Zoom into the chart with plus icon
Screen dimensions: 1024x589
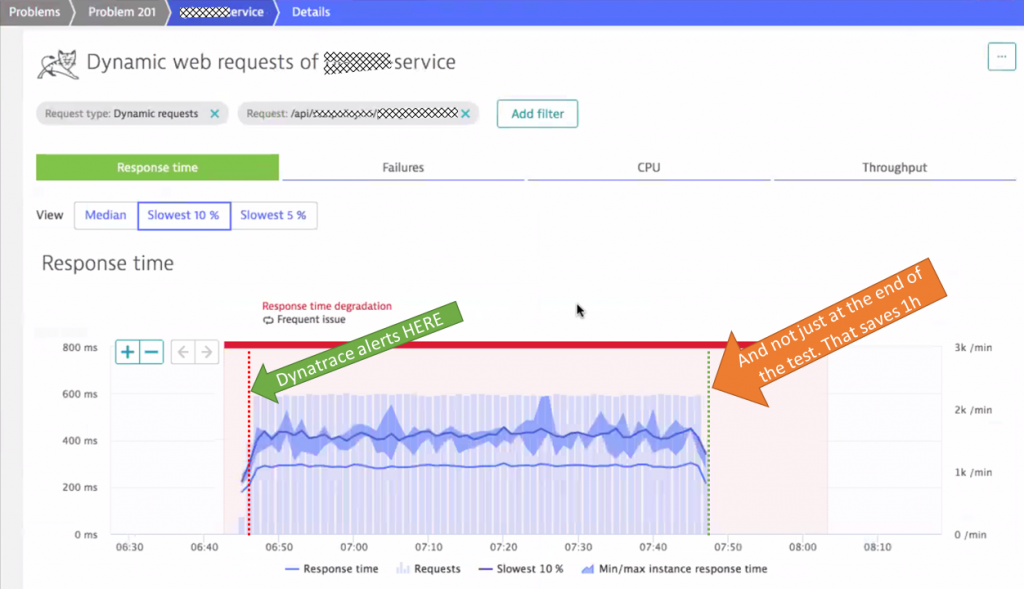[128, 352]
